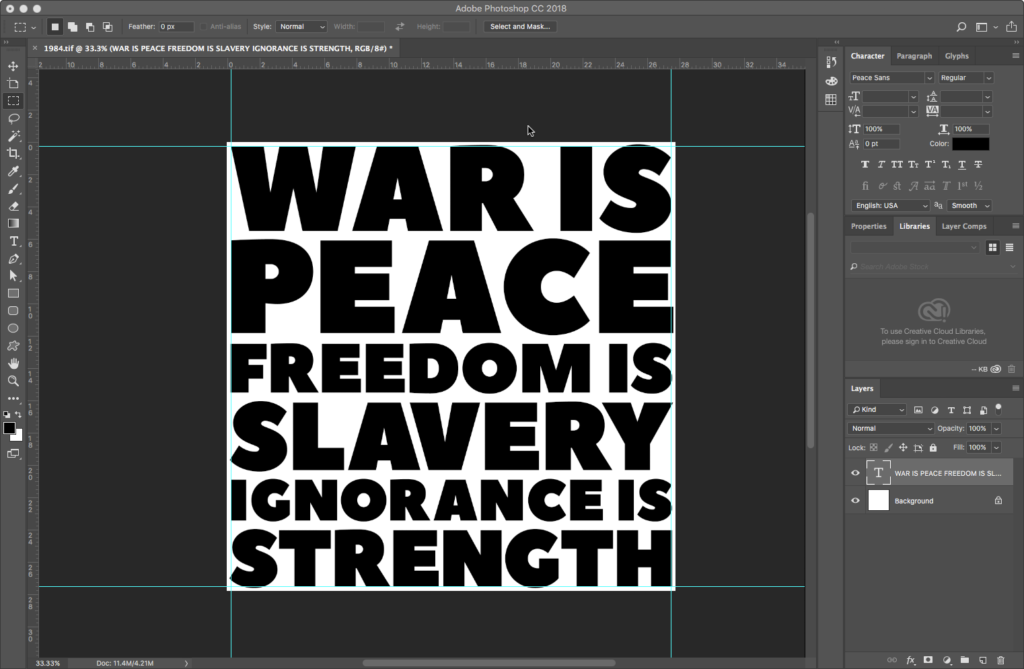
Task: Select the Move tool
Action: (x=14, y=66)
